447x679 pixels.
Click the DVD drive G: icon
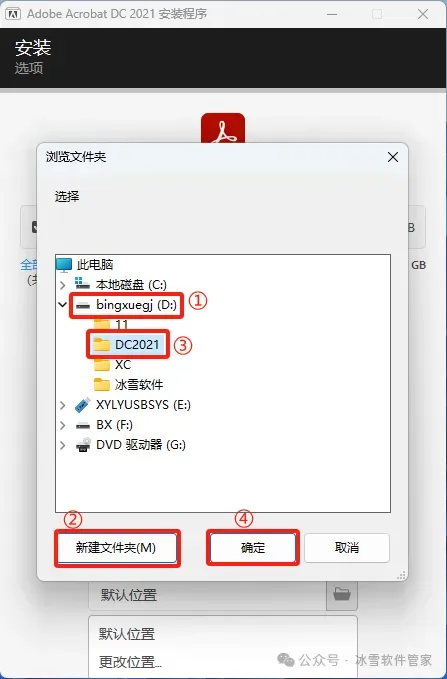point(83,444)
